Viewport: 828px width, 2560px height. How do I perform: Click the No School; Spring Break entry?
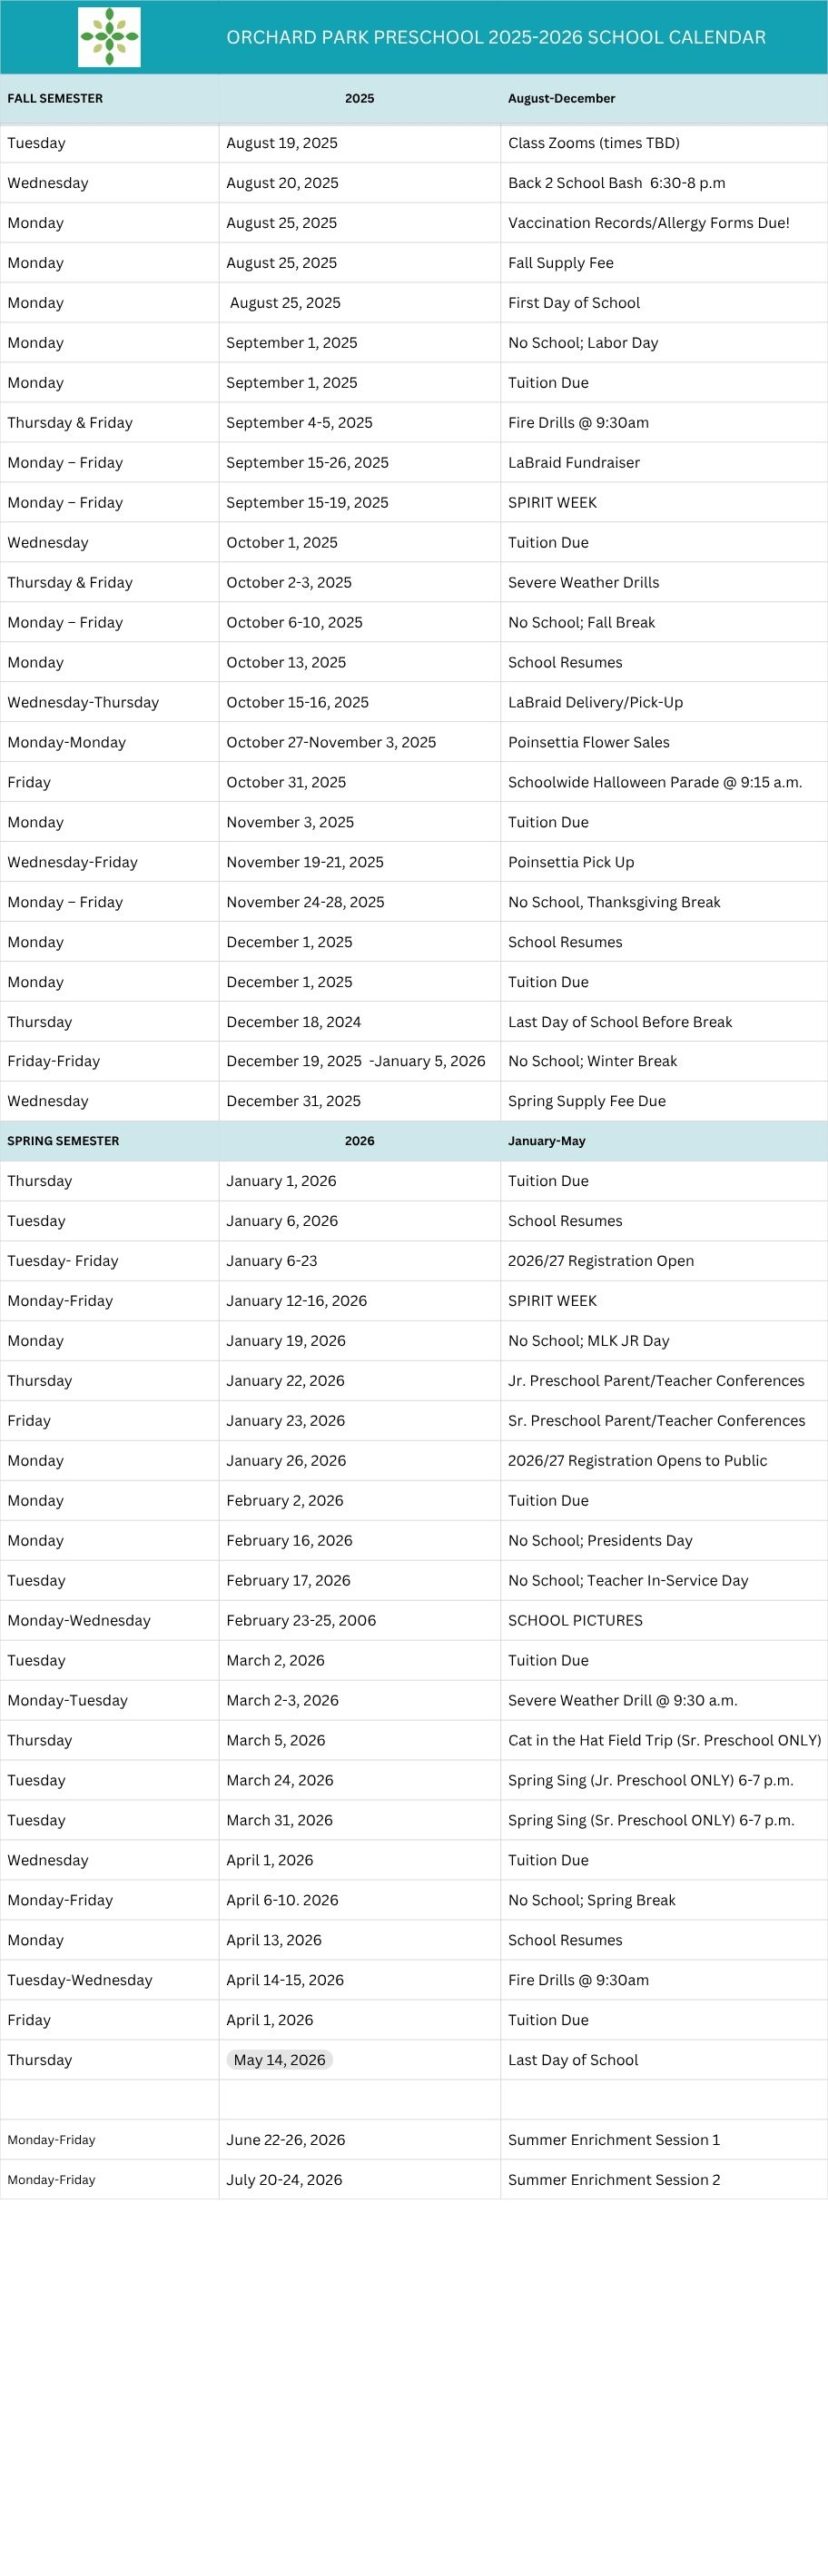click(591, 1900)
